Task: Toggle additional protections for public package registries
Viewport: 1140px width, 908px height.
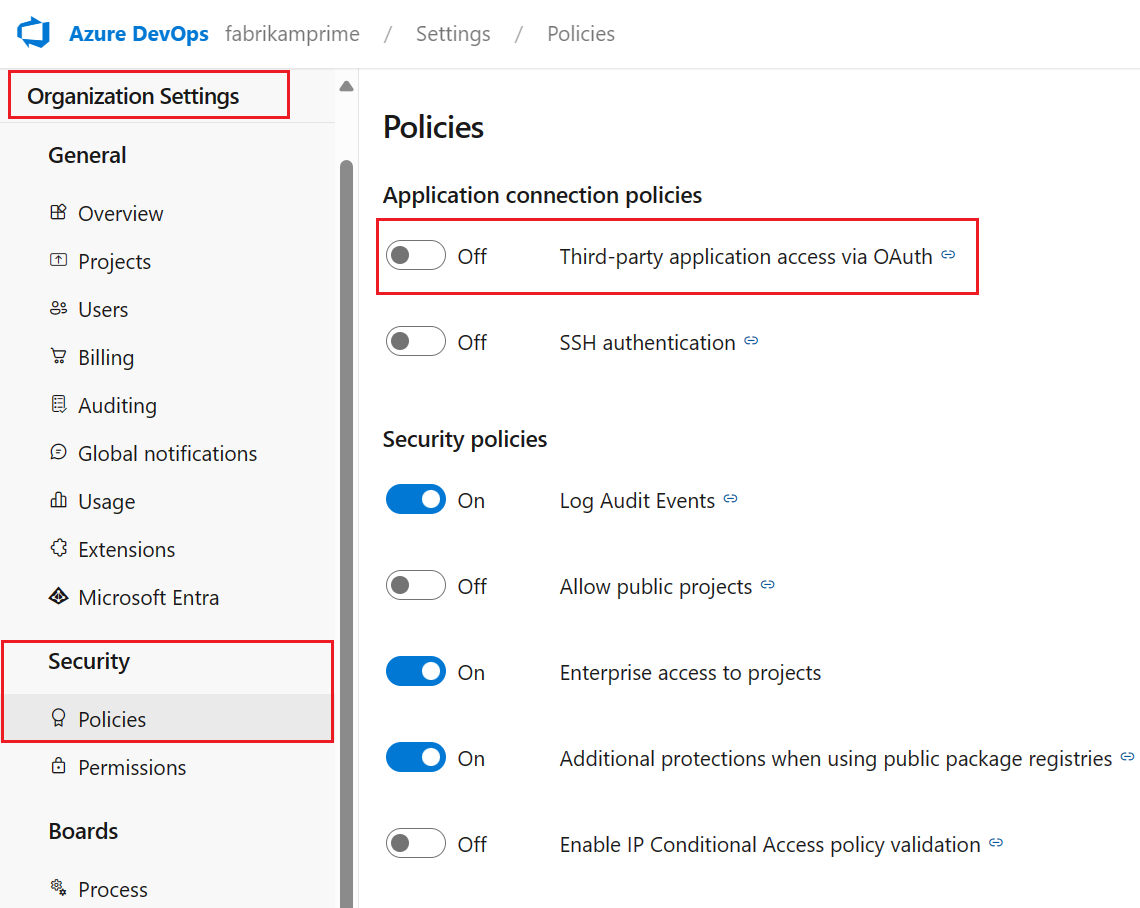Action: point(416,758)
